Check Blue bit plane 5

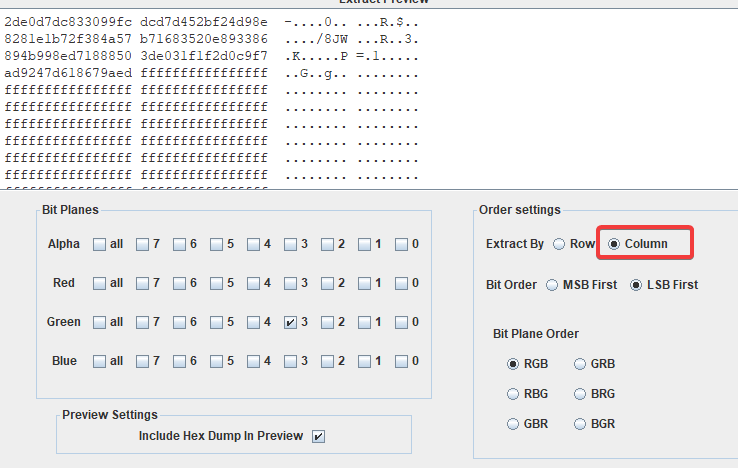[x=216, y=361]
